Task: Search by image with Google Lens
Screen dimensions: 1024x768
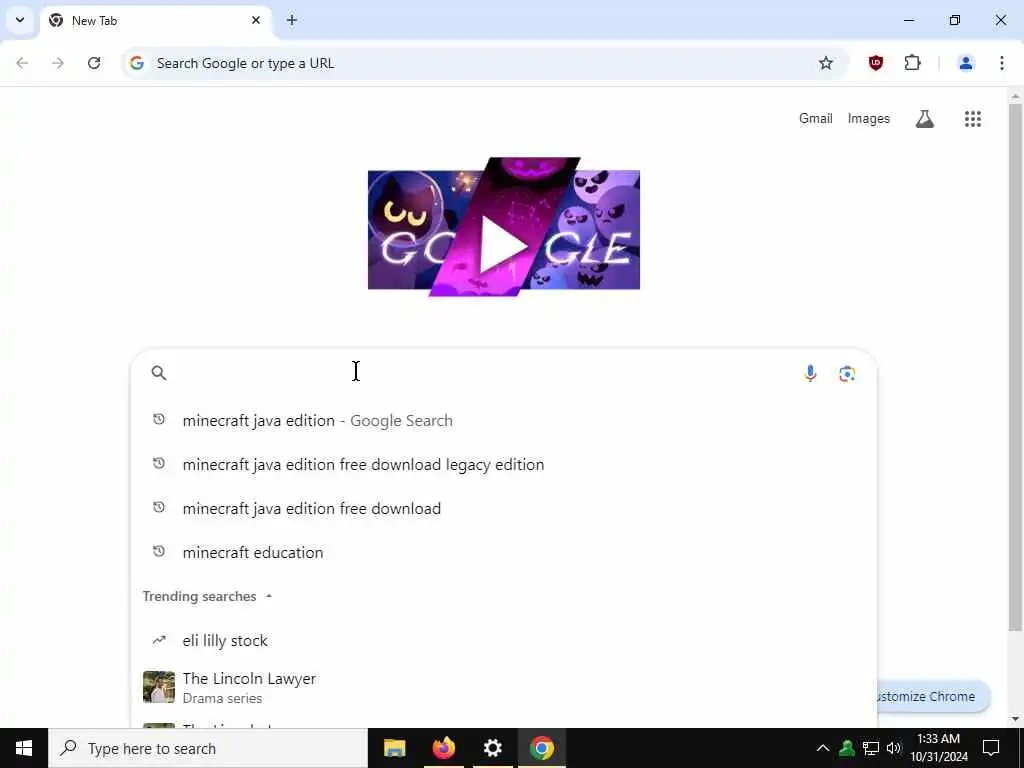Action: [847, 374]
